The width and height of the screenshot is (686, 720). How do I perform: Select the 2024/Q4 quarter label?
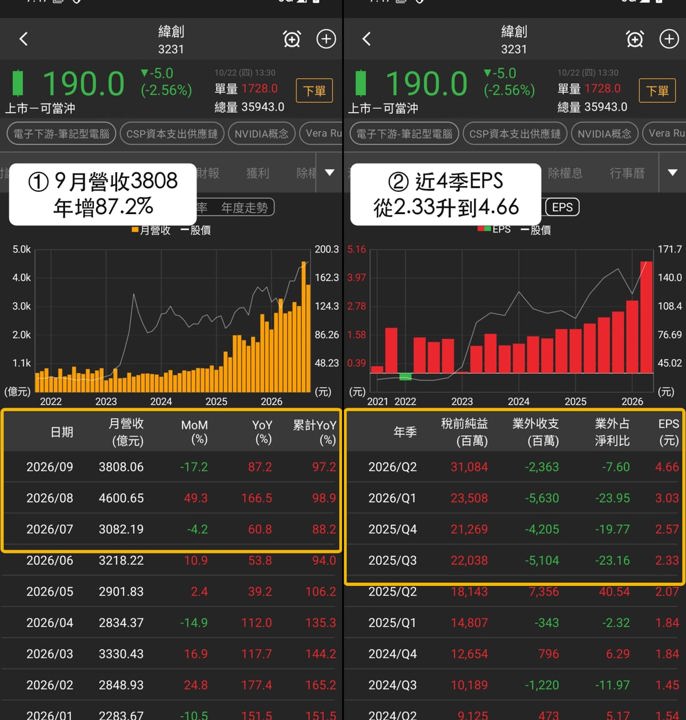pos(393,654)
